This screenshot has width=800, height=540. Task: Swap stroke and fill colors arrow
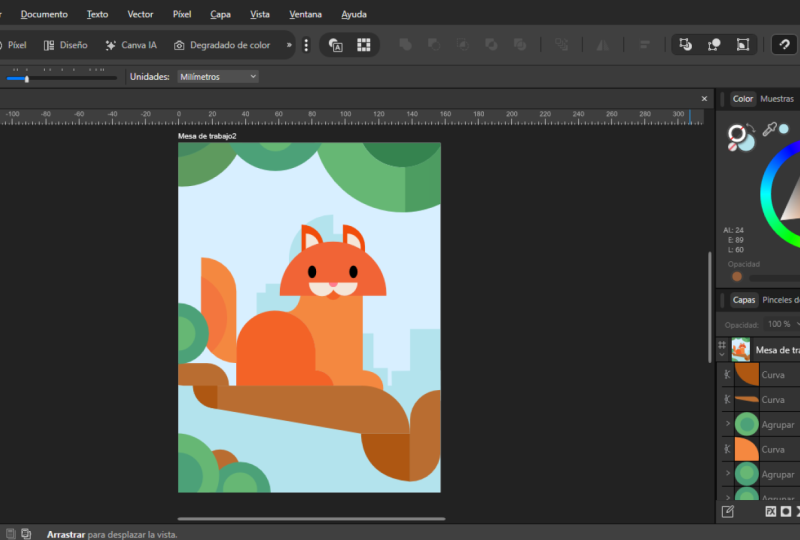coord(751,128)
